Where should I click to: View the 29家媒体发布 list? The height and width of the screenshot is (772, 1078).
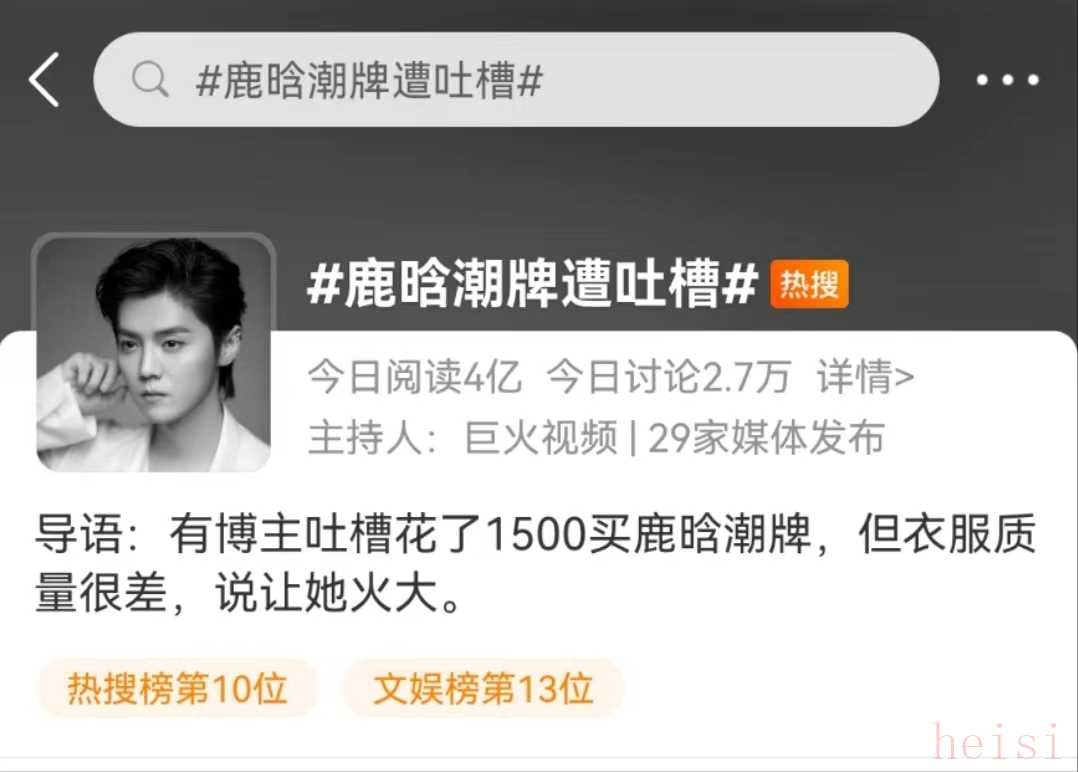(767, 438)
